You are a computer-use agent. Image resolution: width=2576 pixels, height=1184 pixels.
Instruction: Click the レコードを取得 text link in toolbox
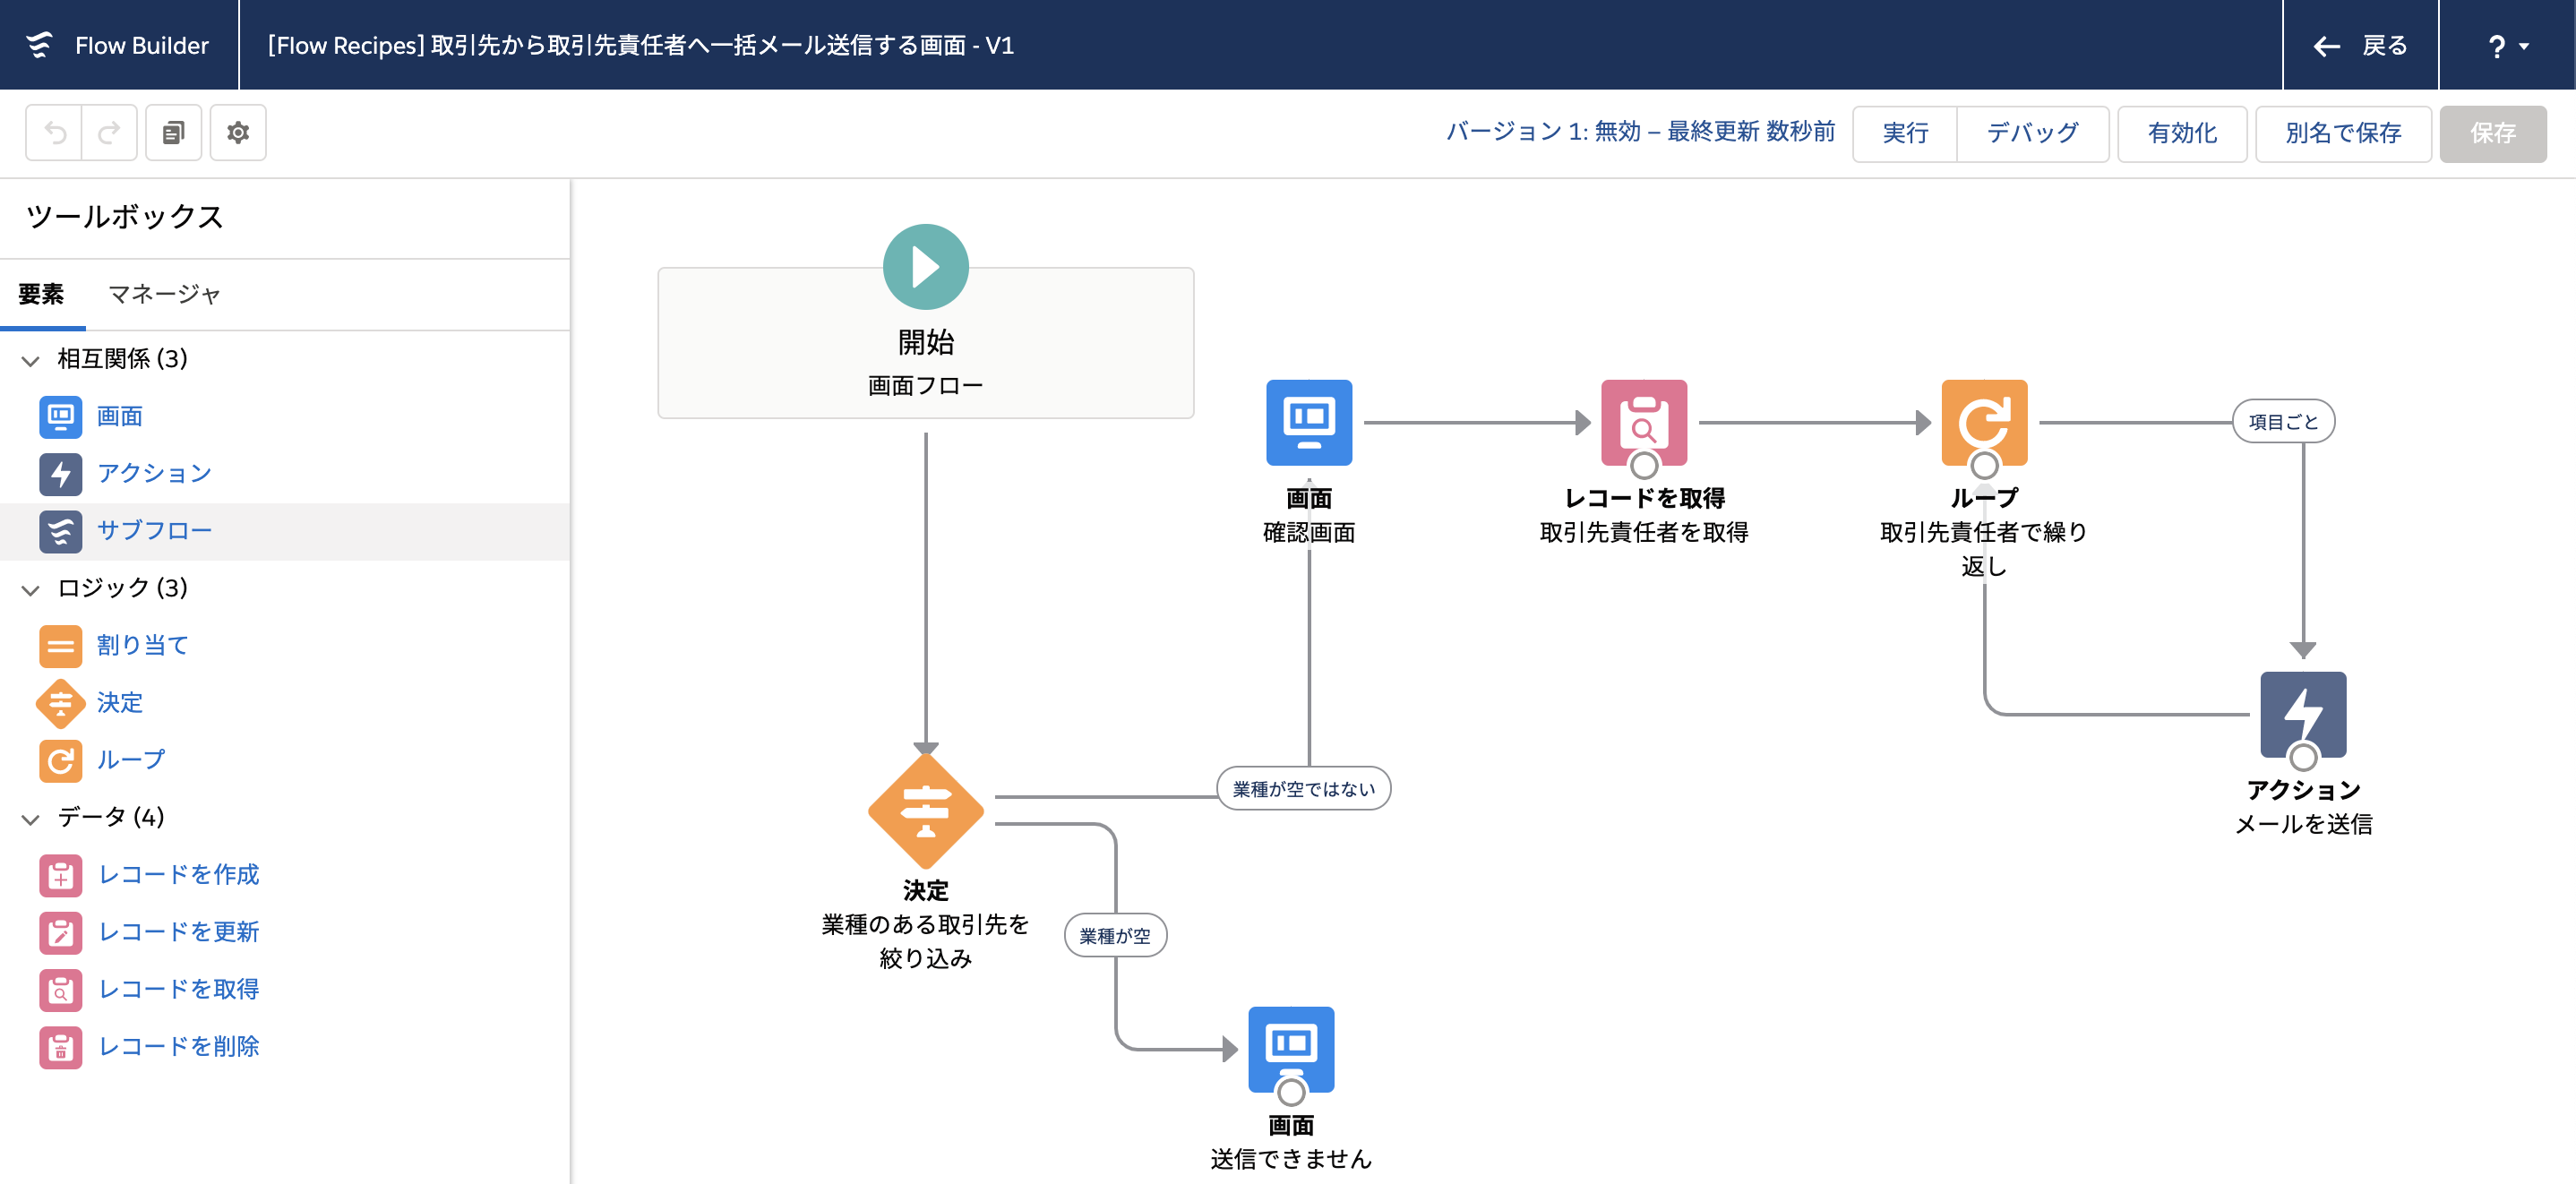[178, 989]
